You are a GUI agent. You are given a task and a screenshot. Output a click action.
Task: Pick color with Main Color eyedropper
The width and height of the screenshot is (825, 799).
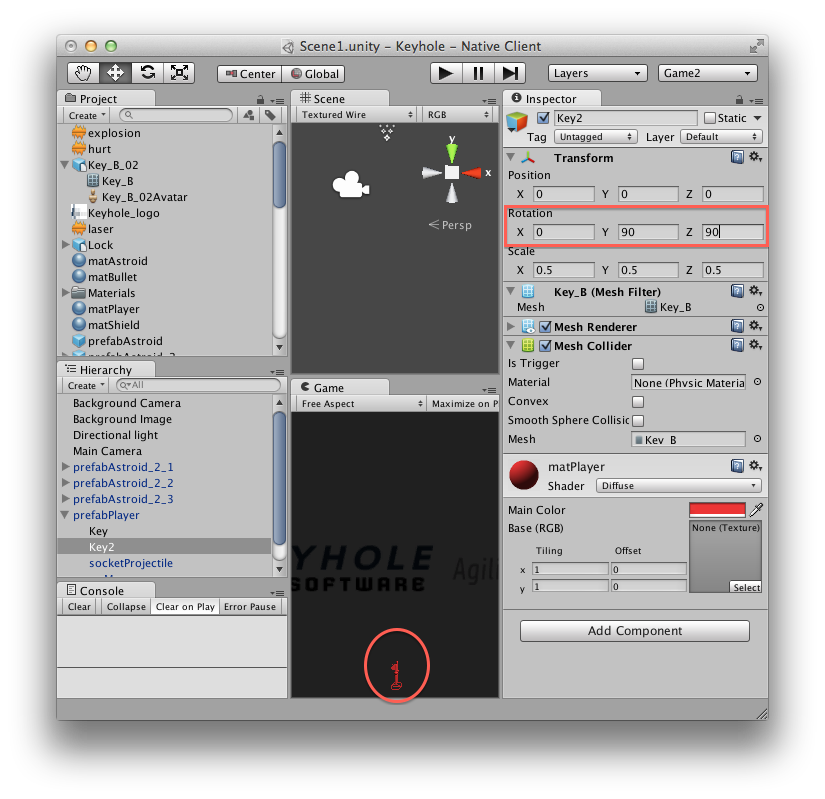pyautogui.click(x=756, y=510)
